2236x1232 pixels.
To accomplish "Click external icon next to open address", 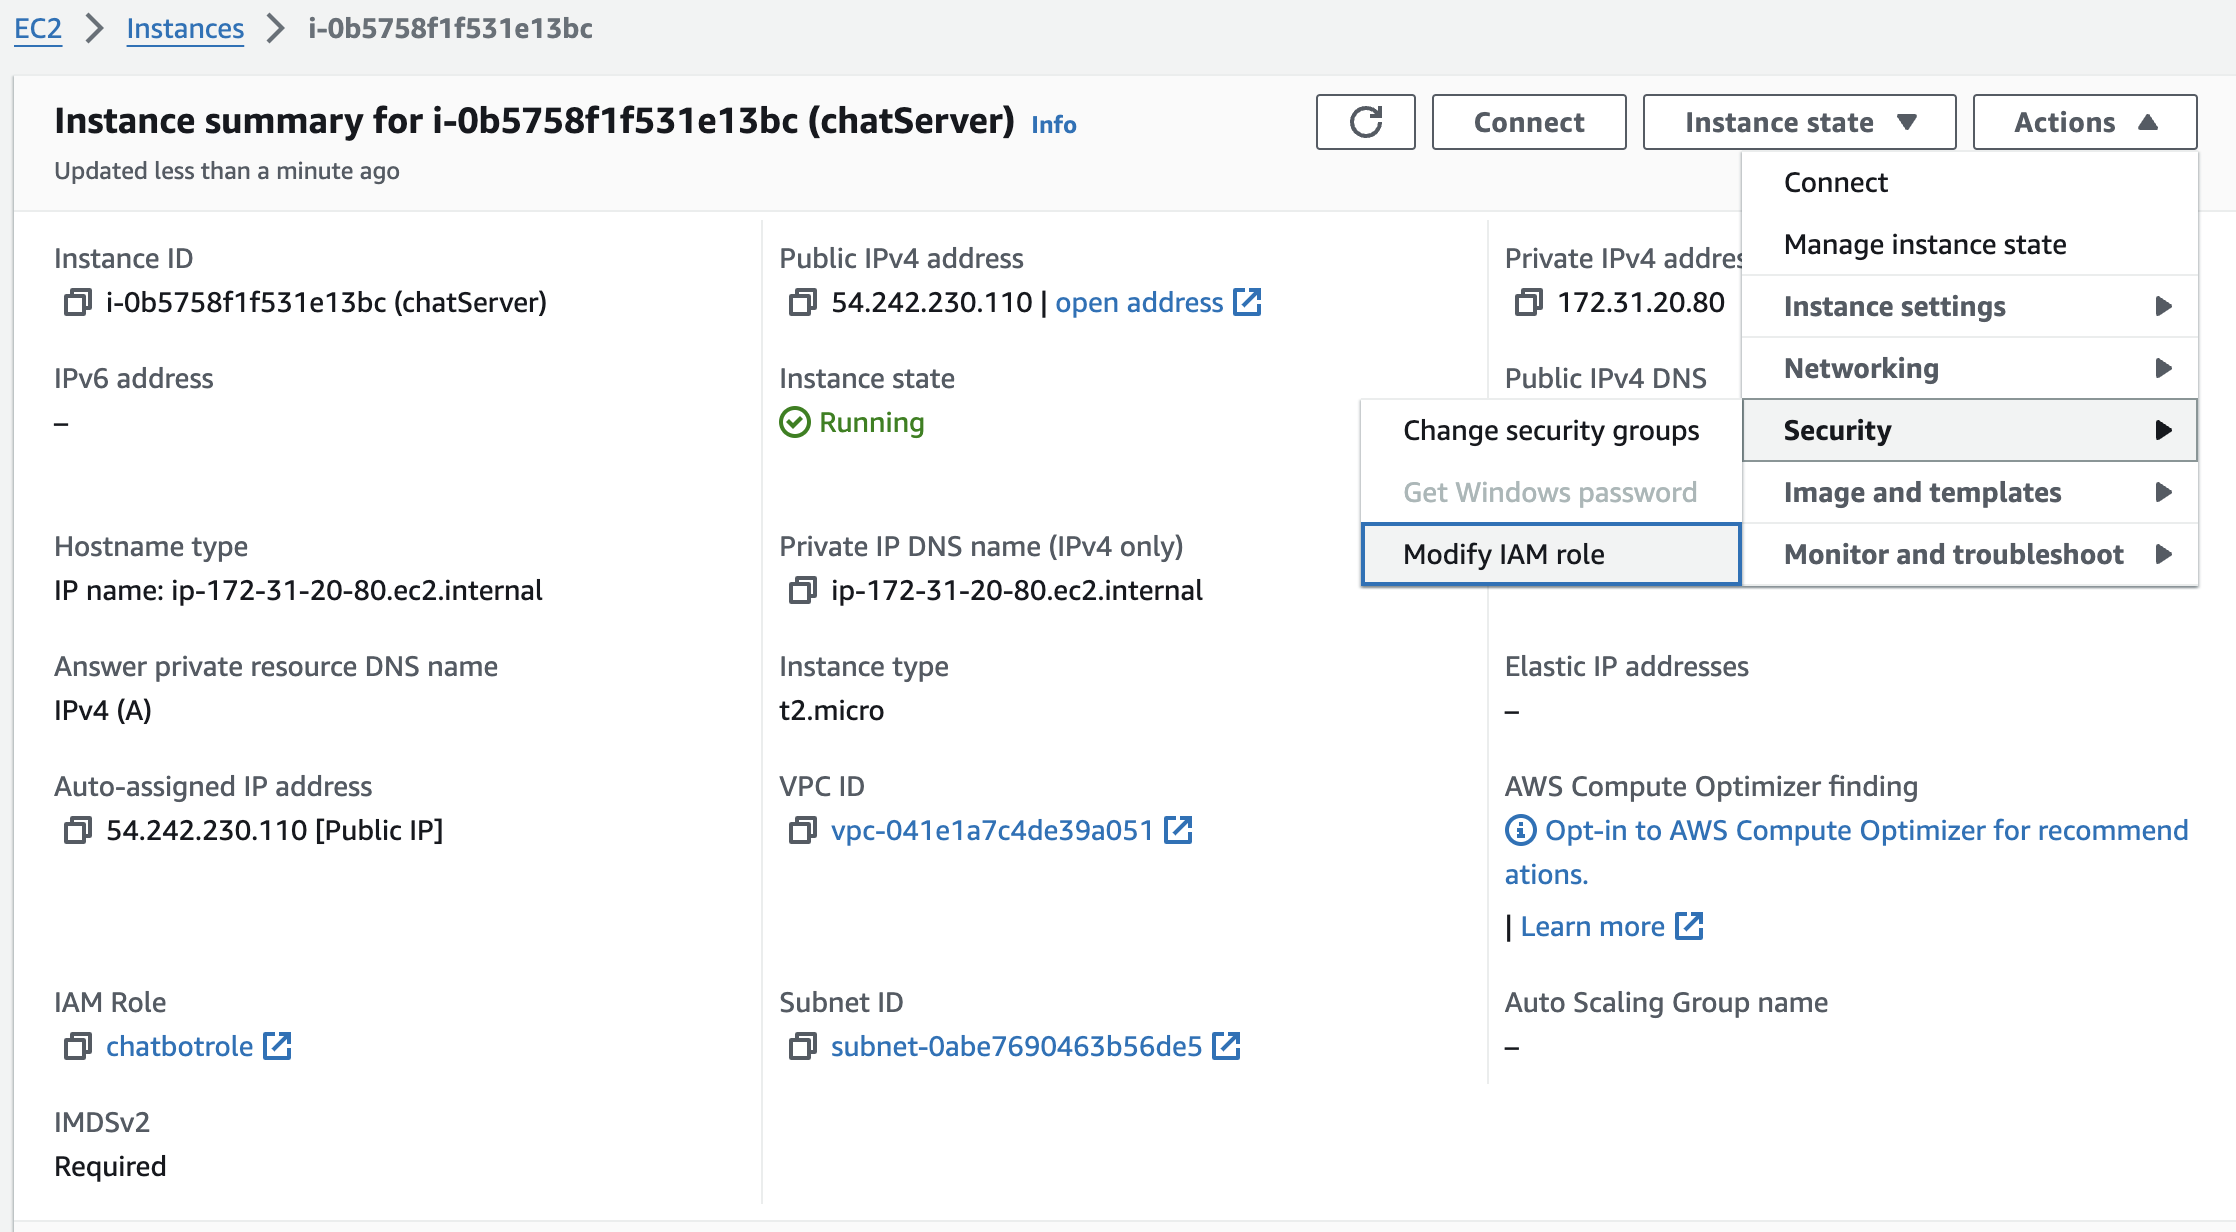I will point(1247,302).
